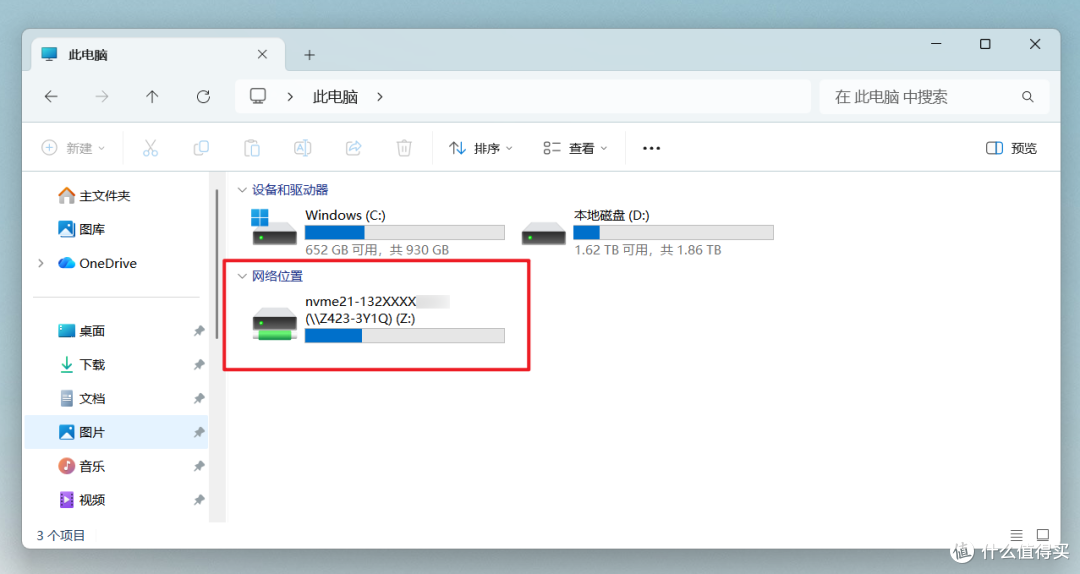Unpin 文档 using its pin icon

[199, 398]
